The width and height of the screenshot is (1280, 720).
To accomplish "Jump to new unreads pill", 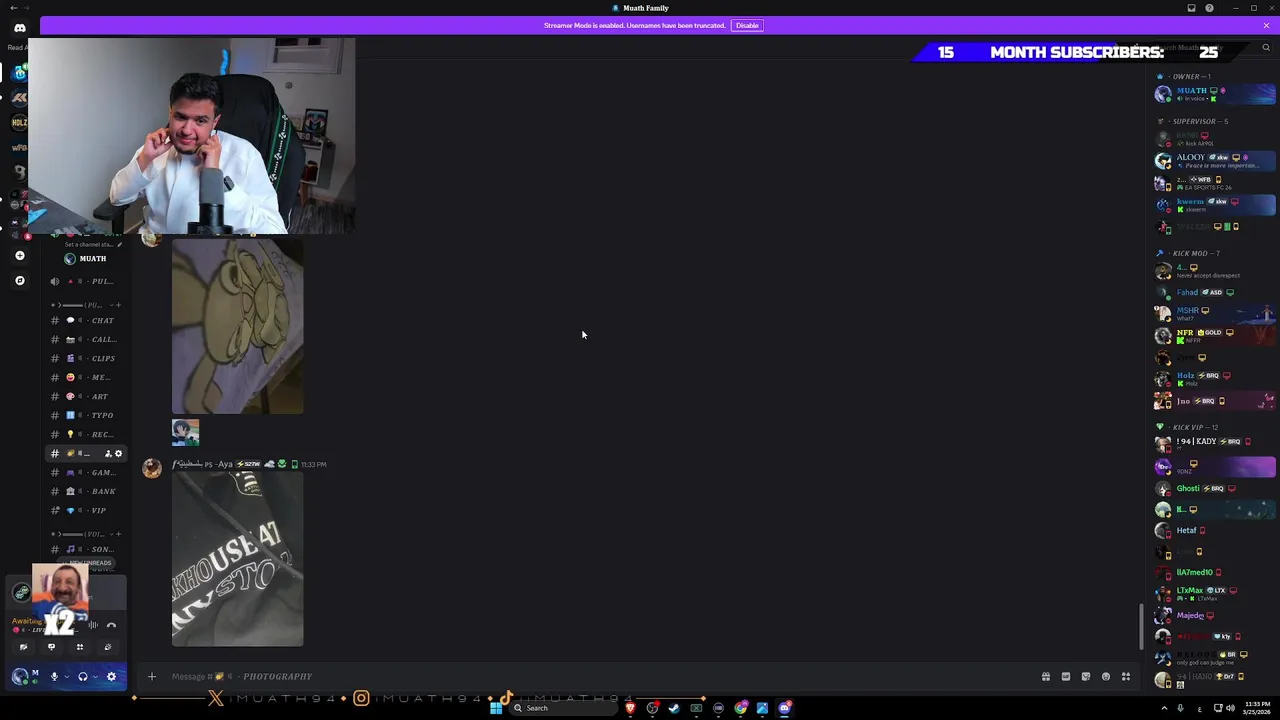I will click(88, 563).
